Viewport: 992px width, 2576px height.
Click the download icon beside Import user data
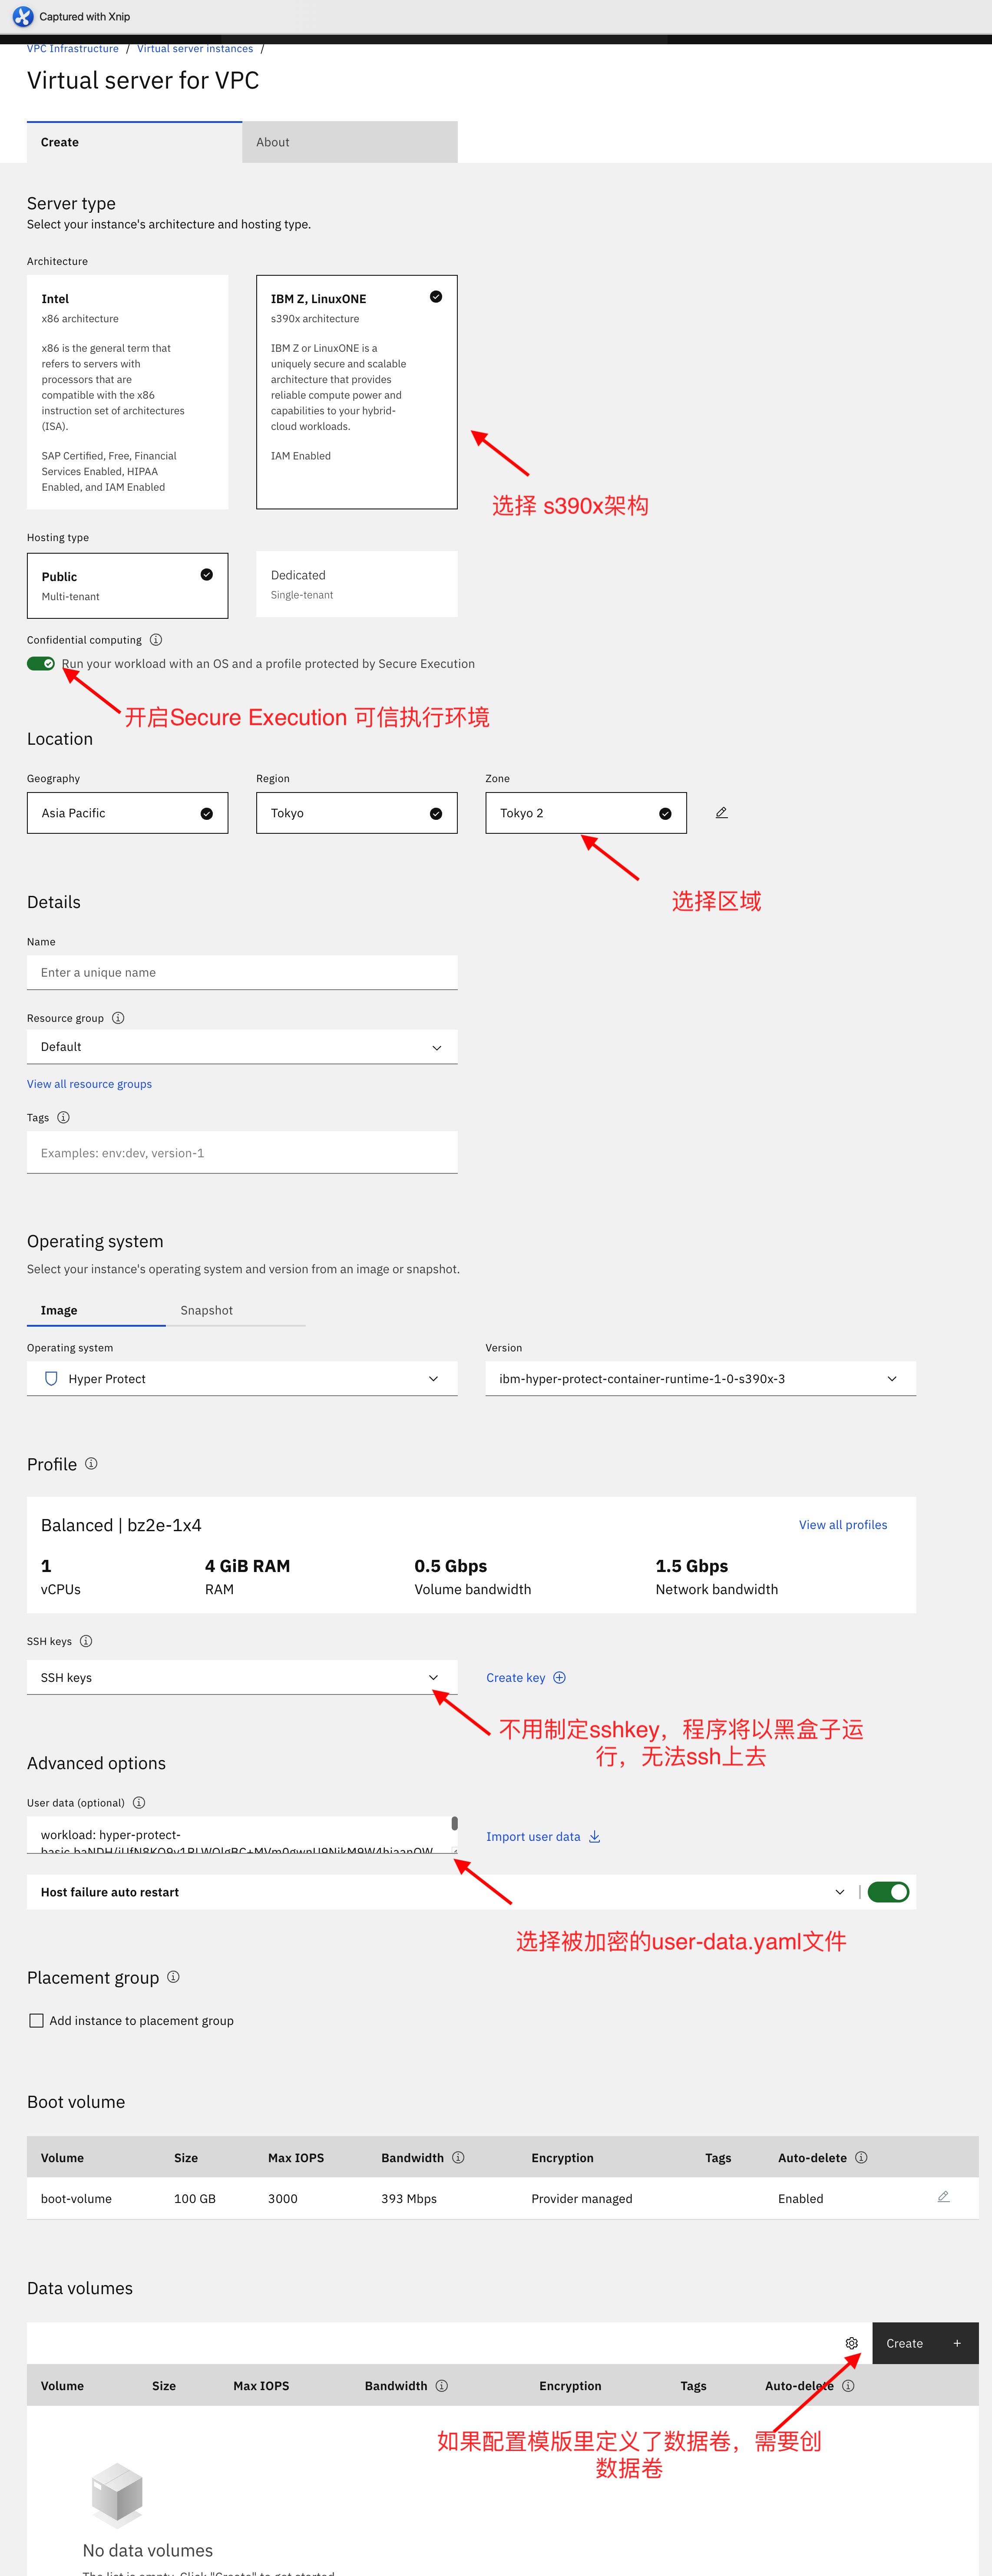[x=594, y=1837]
